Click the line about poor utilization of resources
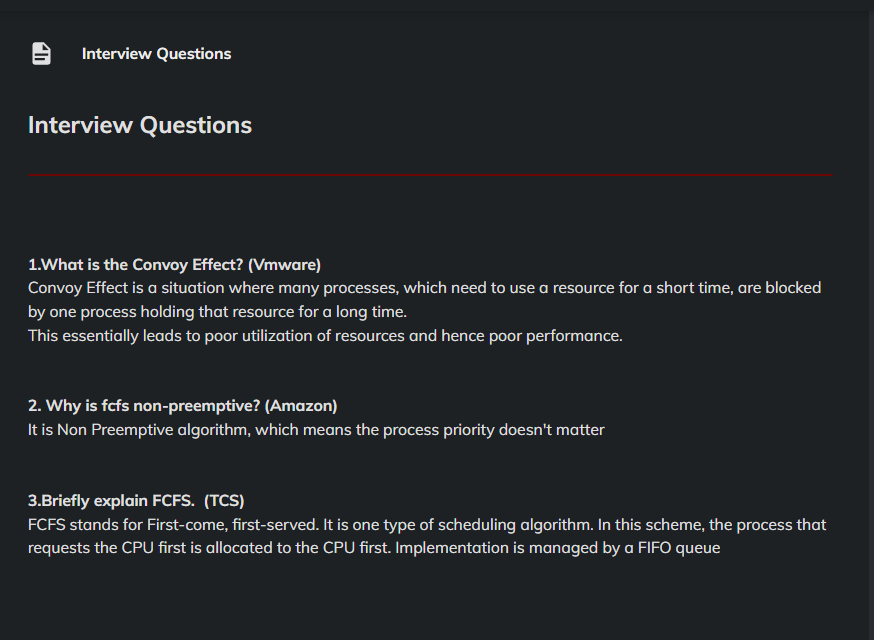 pyautogui.click(x=325, y=336)
